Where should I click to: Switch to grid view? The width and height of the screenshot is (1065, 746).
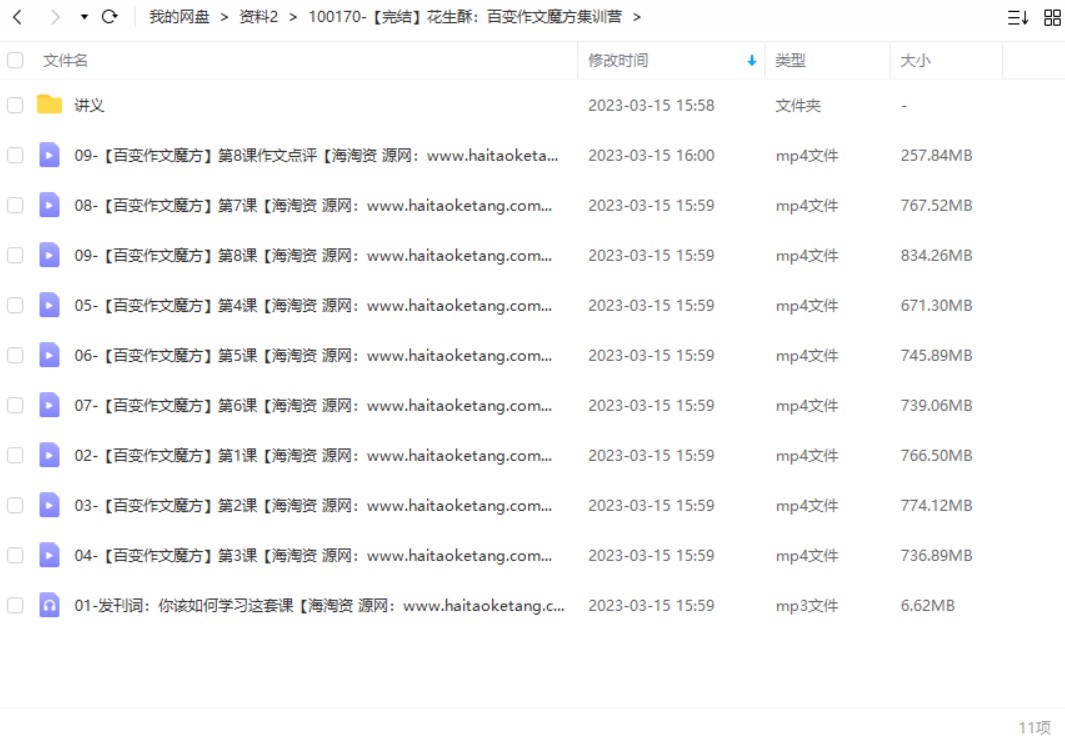click(1052, 18)
